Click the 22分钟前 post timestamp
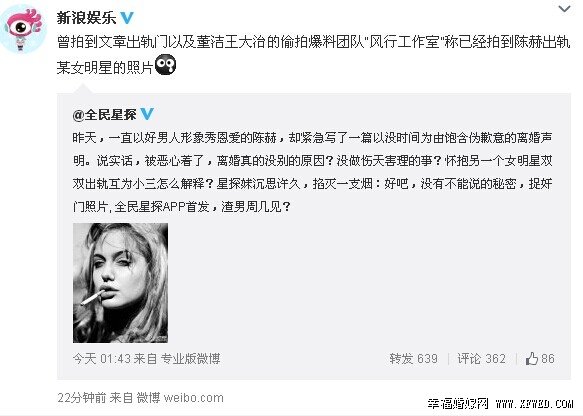Viewport: 583px width, 416px height. tap(81, 398)
